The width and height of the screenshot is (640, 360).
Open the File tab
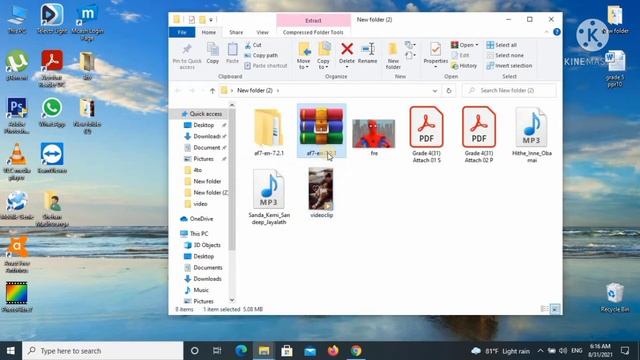182,32
